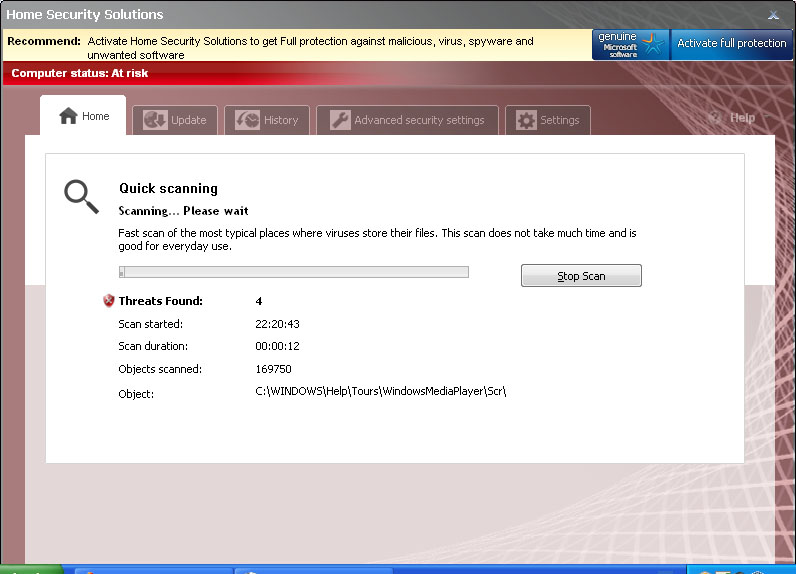Open the History tab
The image size is (796, 574).
(x=267, y=120)
